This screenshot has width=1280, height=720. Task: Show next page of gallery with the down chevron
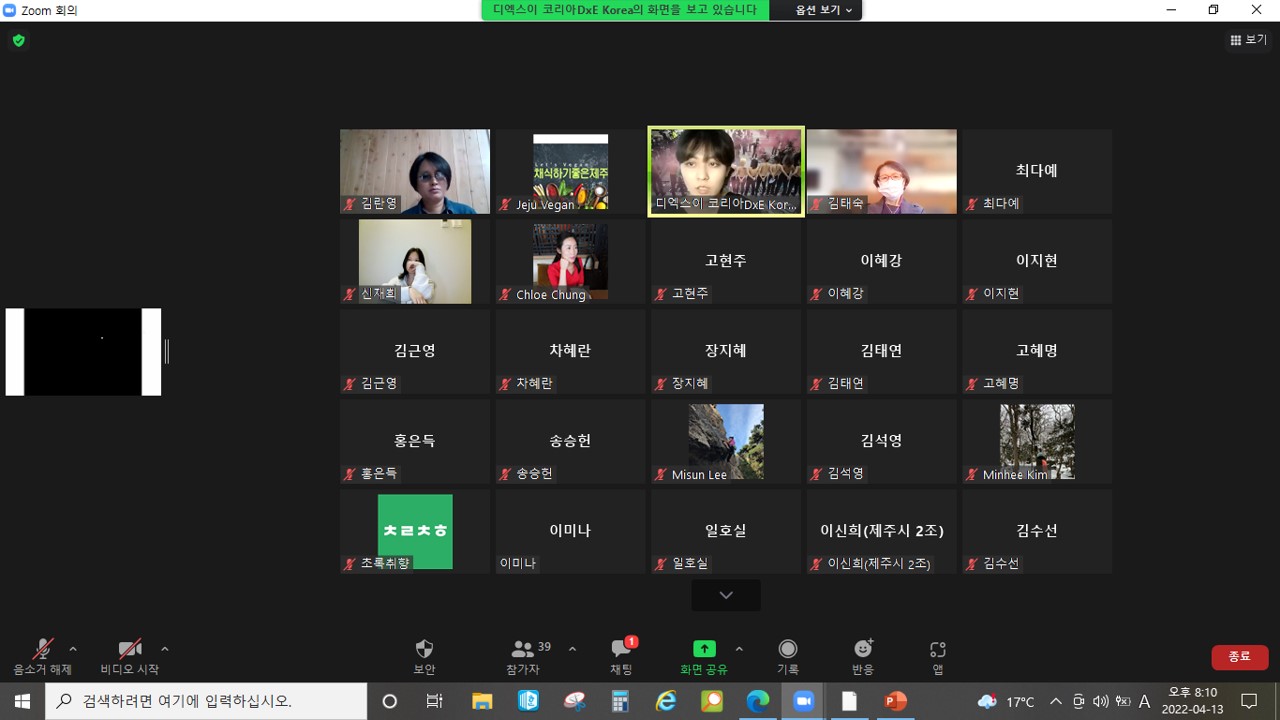coord(726,595)
